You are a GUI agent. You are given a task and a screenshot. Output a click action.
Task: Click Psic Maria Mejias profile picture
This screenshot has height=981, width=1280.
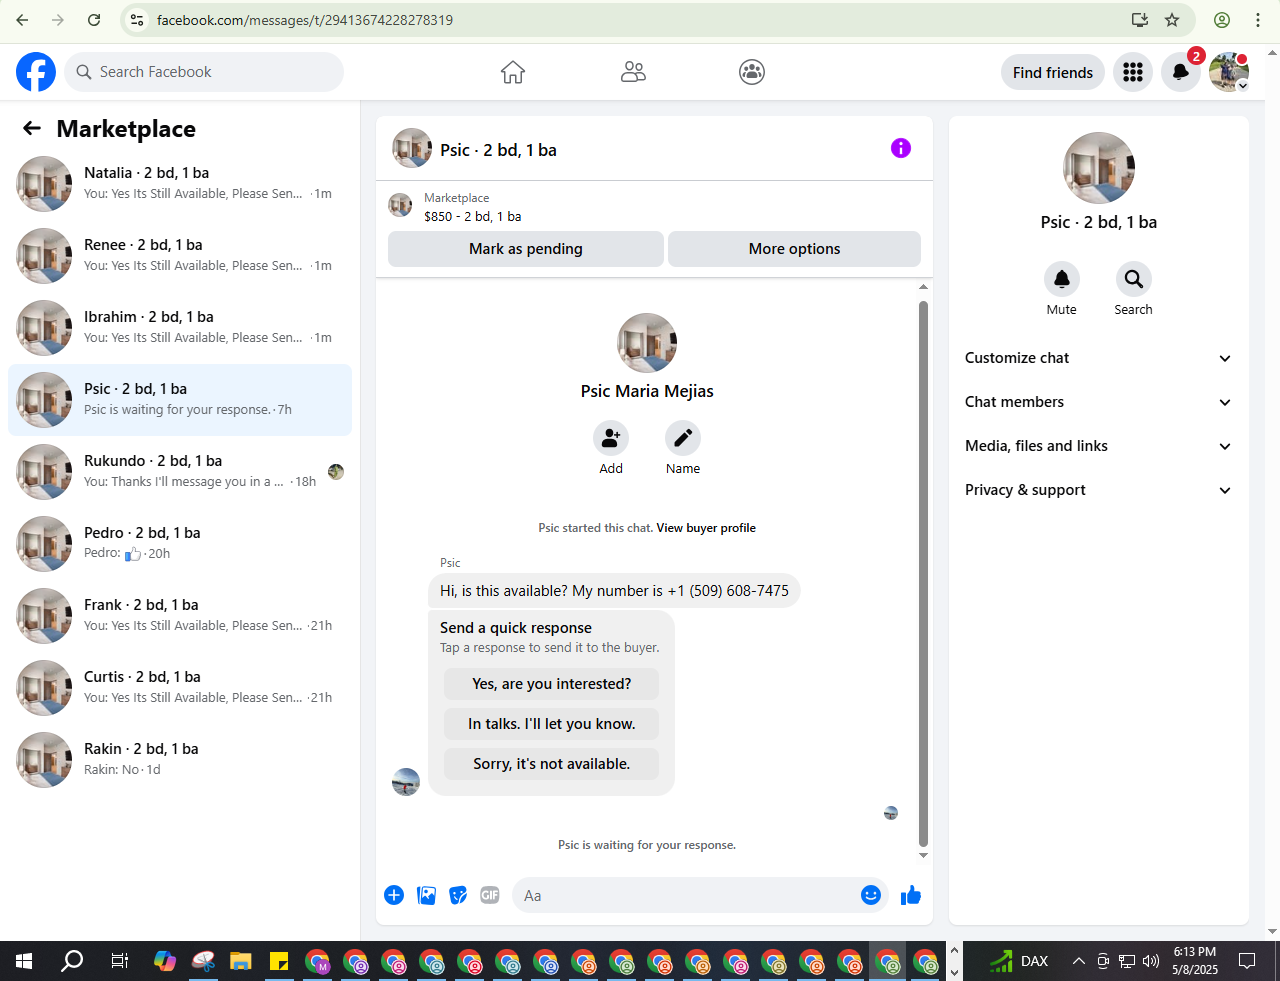tap(647, 343)
